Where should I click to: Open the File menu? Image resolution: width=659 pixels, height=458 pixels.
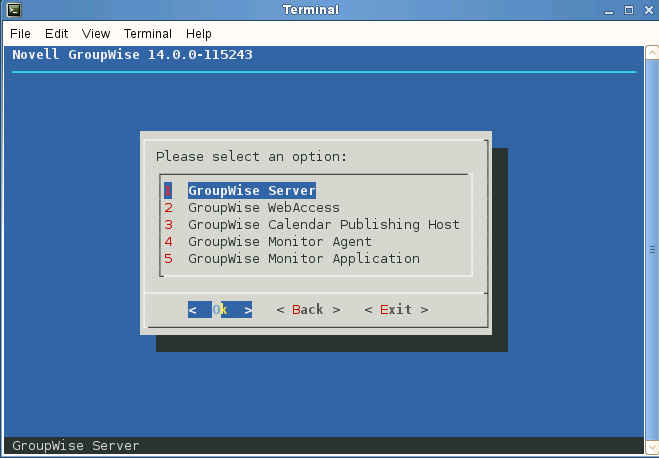[20, 34]
